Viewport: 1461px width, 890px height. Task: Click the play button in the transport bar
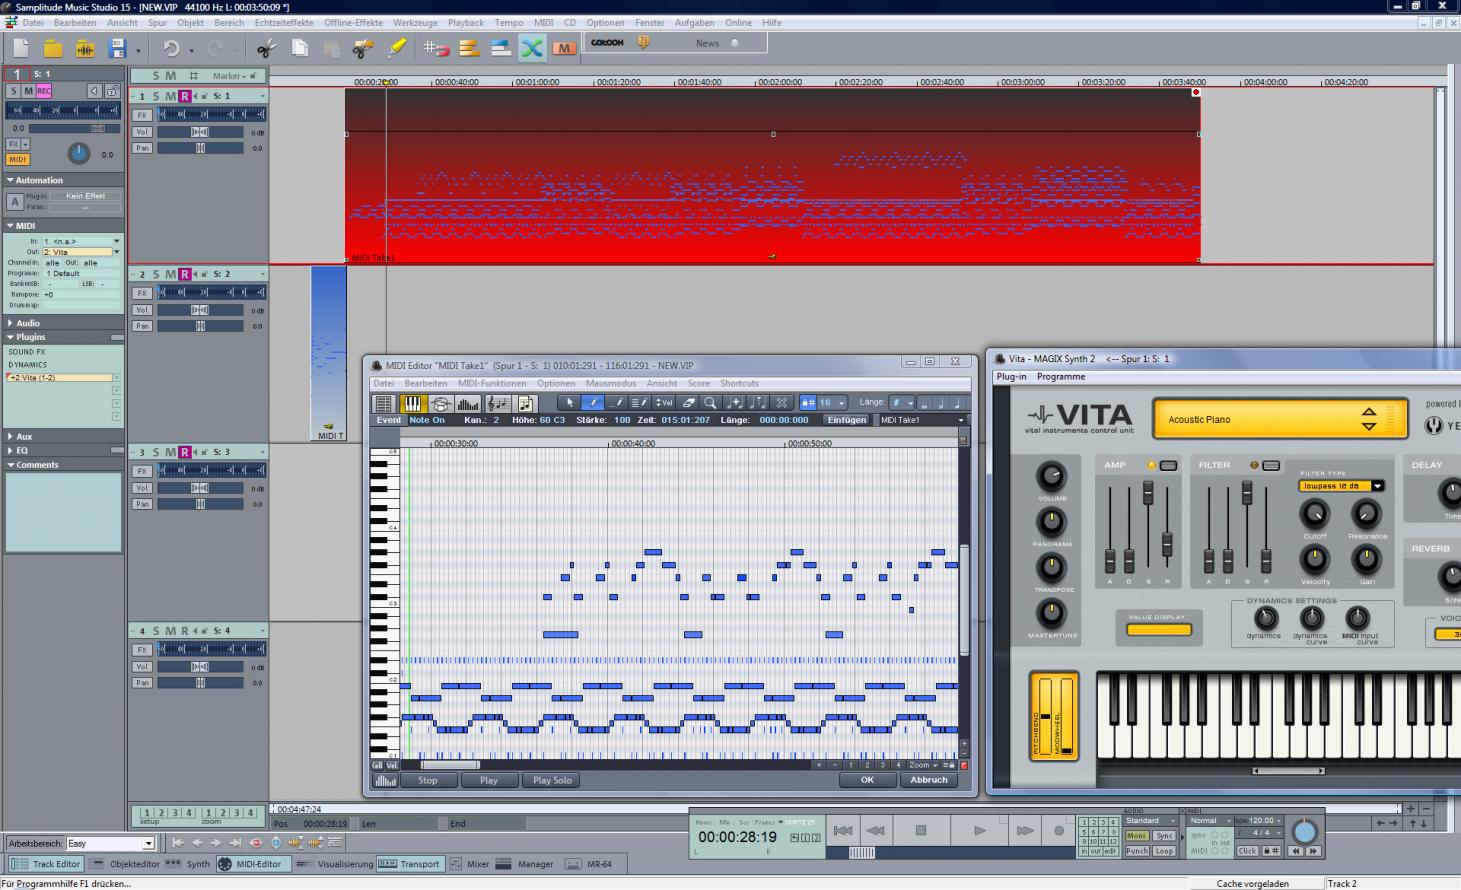coord(980,830)
